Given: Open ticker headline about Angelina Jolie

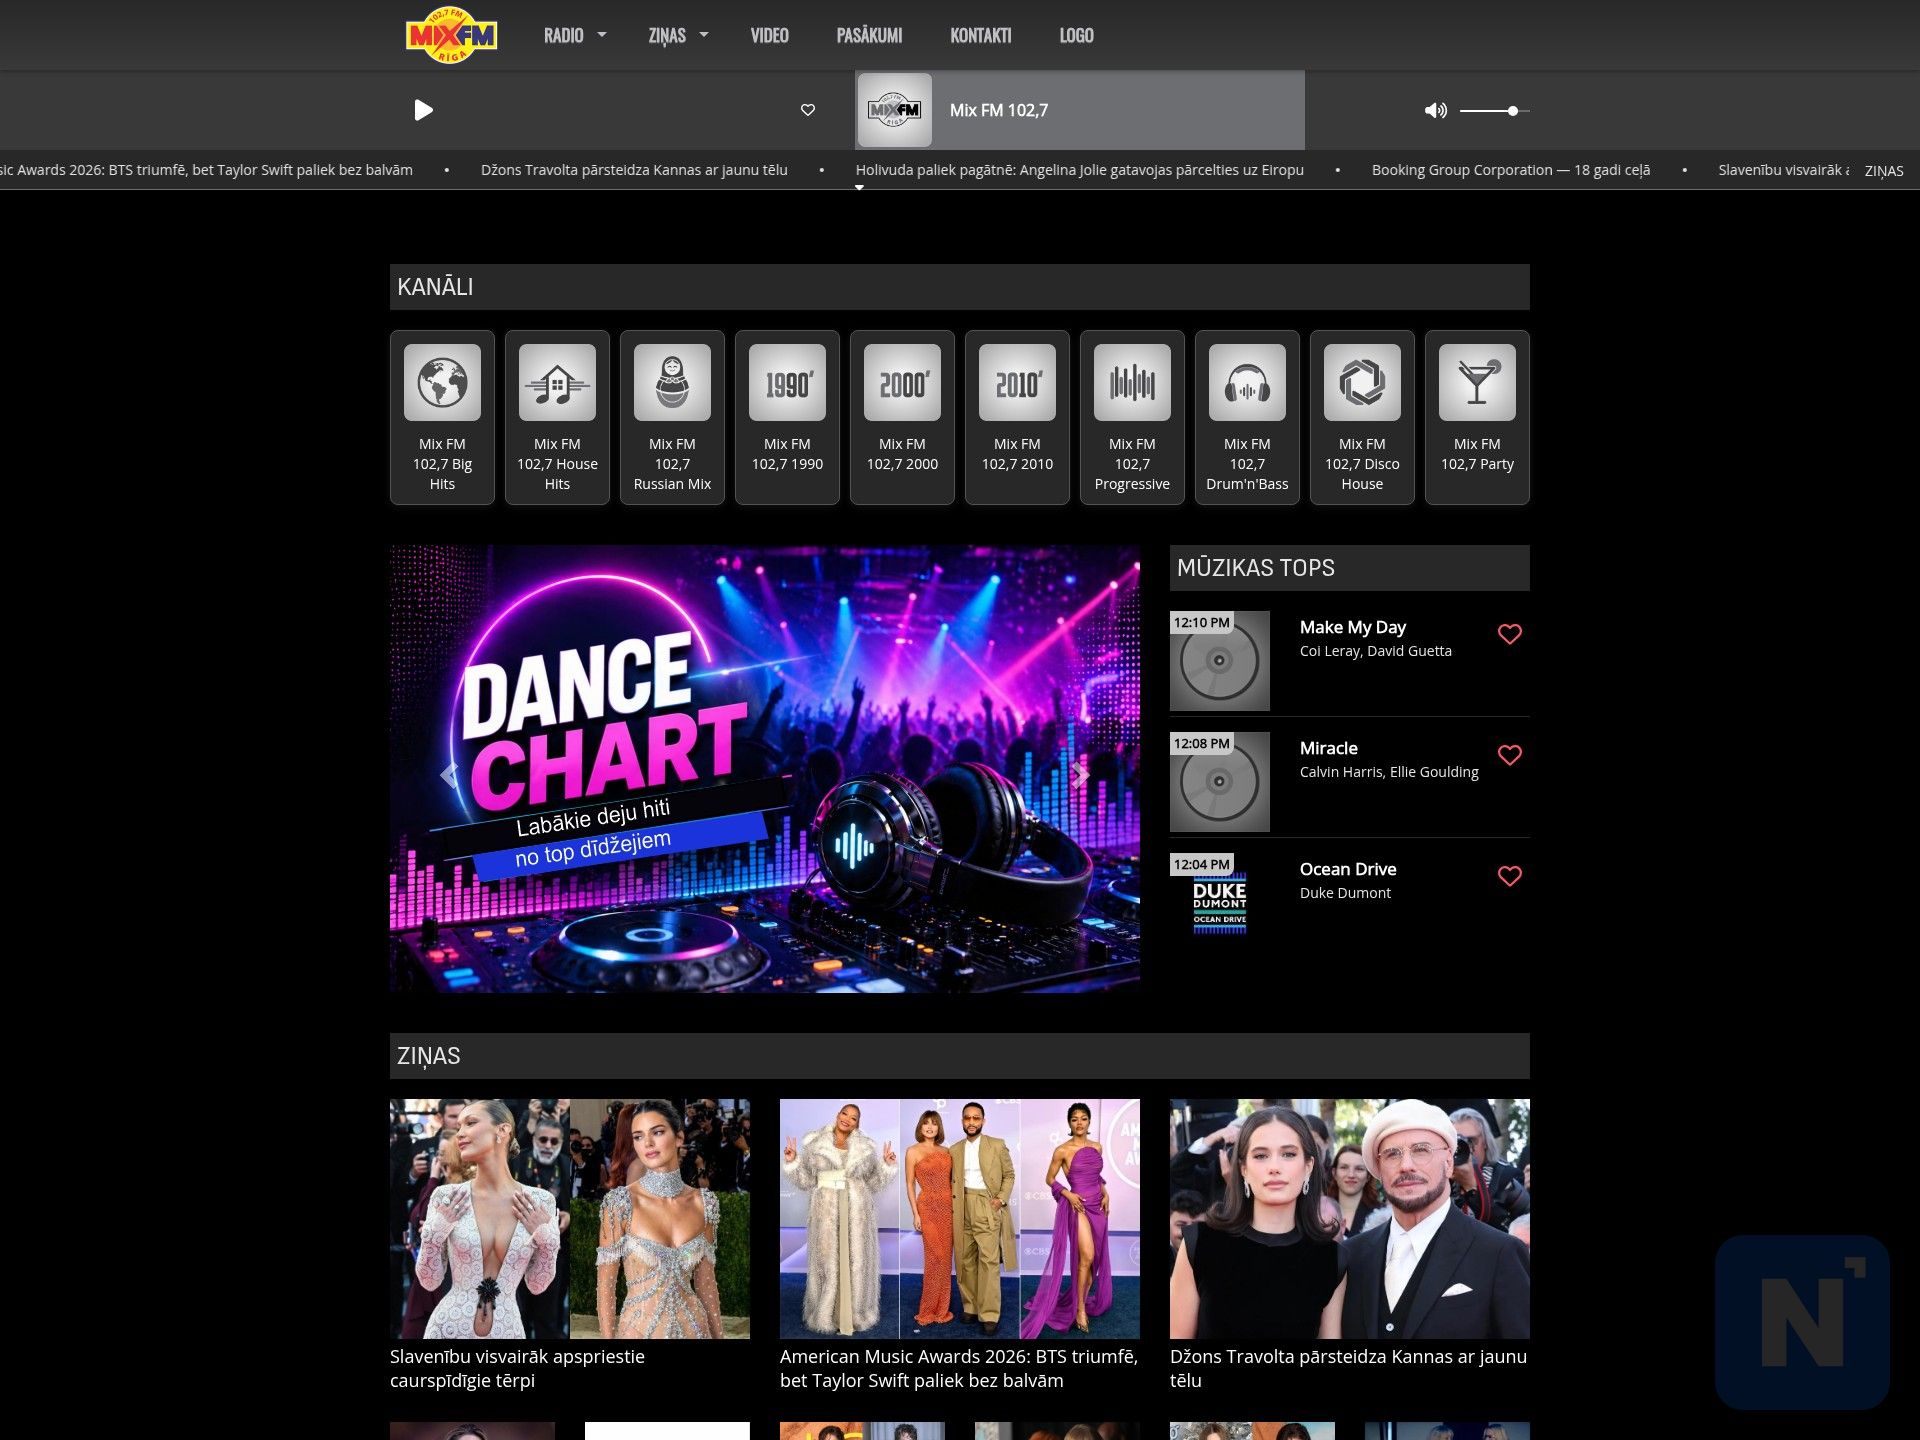Looking at the screenshot, I should pos(1080,170).
